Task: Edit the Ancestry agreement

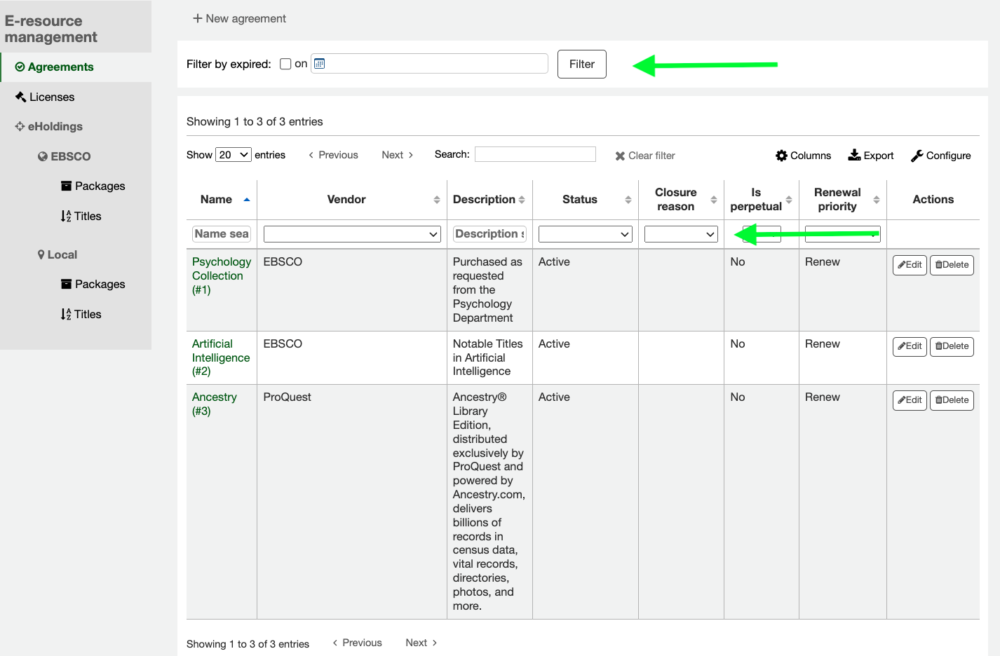Action: (x=909, y=400)
